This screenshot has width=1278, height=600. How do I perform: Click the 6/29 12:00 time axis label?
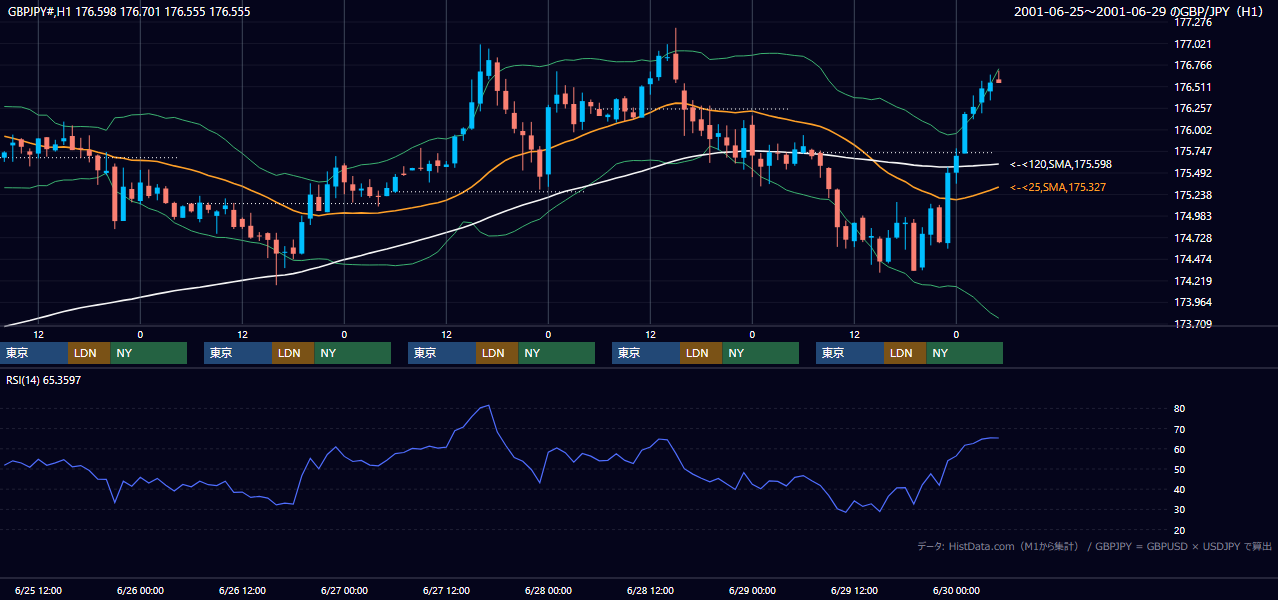pos(853,590)
